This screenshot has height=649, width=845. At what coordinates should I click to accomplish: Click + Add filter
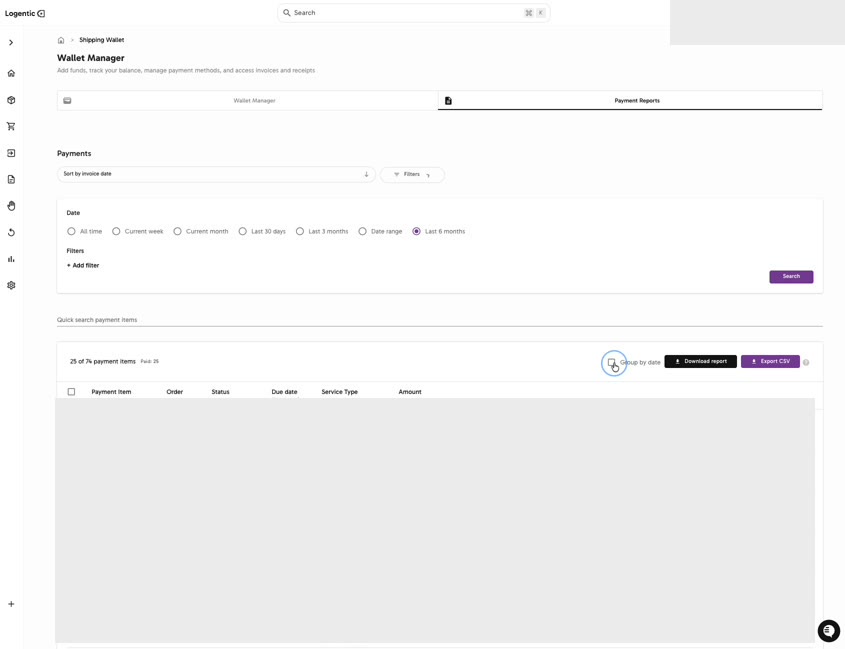click(x=83, y=265)
